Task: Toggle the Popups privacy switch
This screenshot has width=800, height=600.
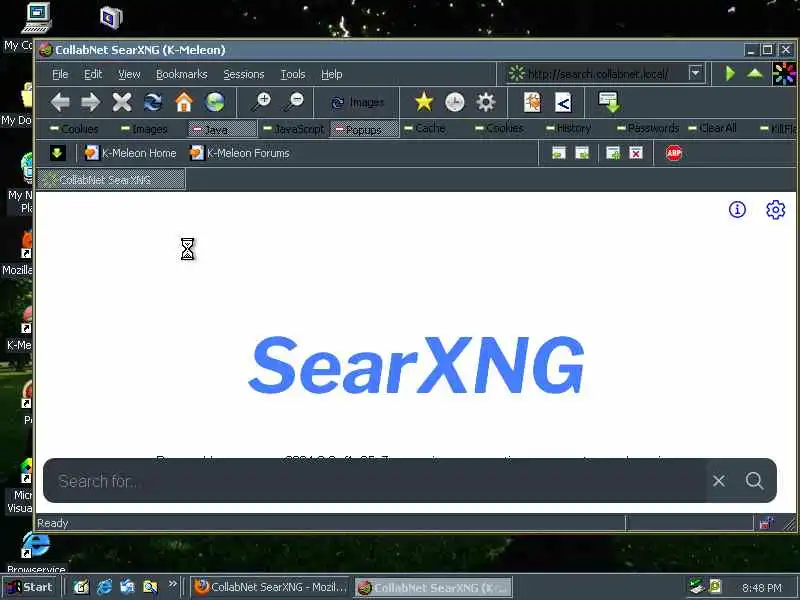Action: pos(364,129)
